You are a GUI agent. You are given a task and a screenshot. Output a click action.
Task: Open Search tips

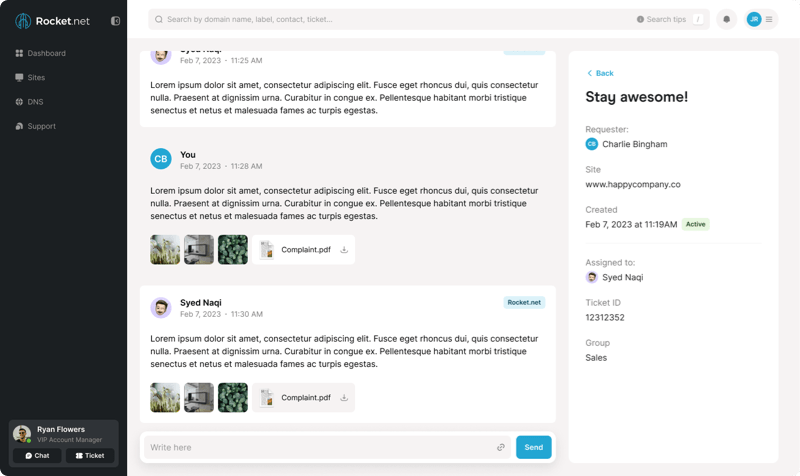coord(661,19)
